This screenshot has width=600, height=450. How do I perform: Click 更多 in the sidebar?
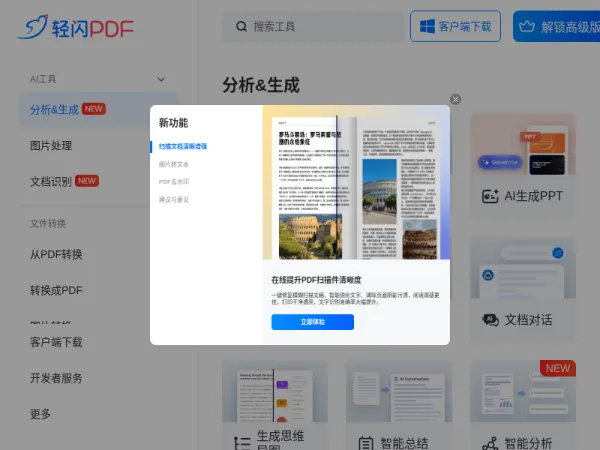[x=41, y=414]
